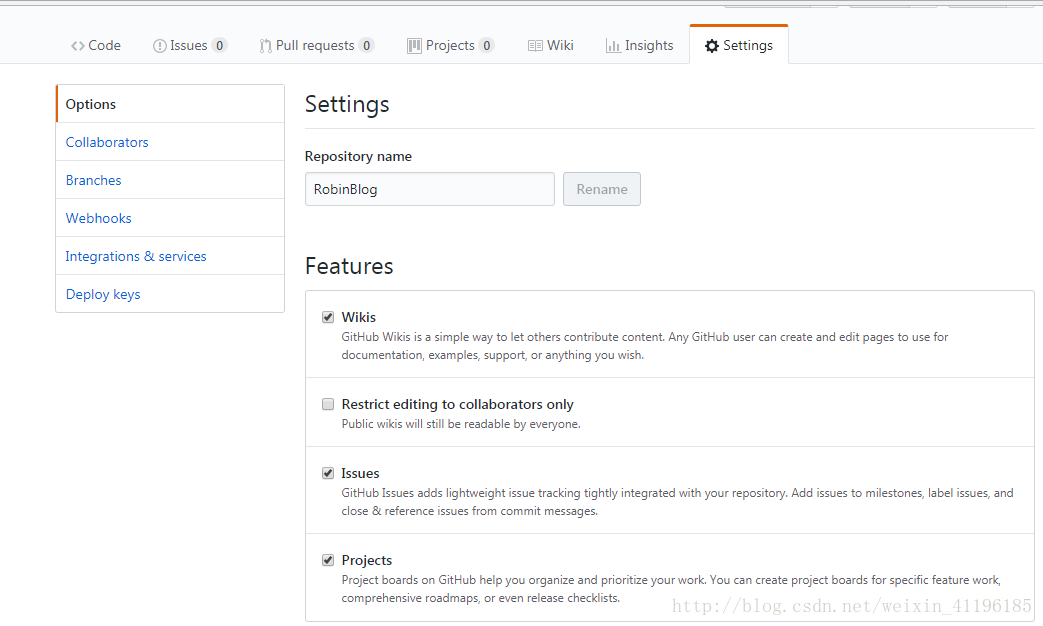The height and width of the screenshot is (626, 1043).
Task: Click the Issues count badge
Action: pos(220,45)
